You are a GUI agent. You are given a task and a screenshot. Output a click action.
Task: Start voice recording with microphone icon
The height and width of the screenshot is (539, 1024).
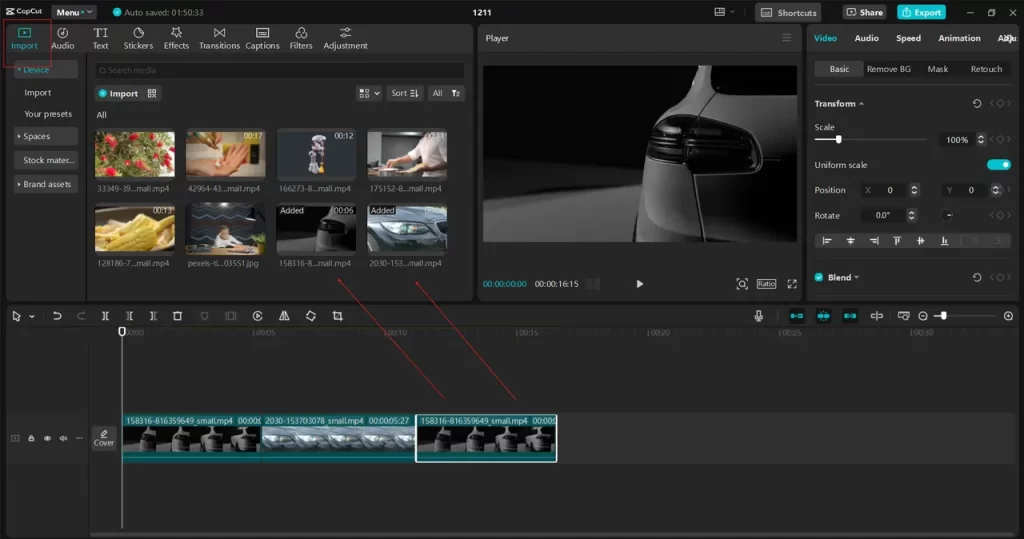click(759, 316)
